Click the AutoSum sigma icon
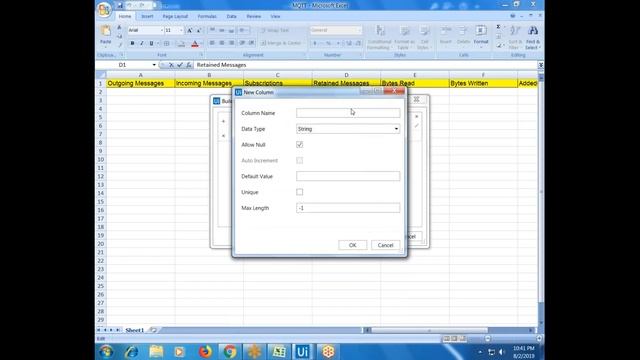640x360 pixels. (x=498, y=27)
